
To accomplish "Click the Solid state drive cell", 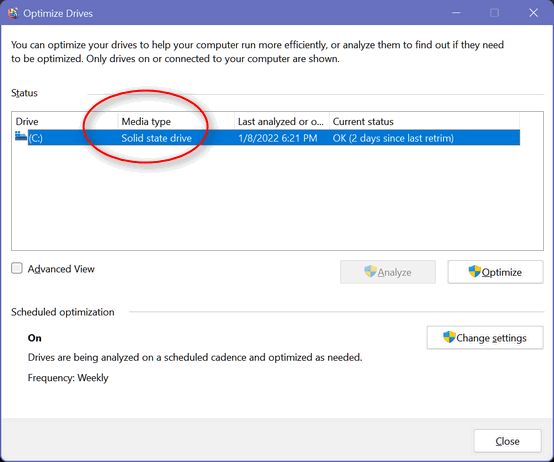I will coord(157,138).
